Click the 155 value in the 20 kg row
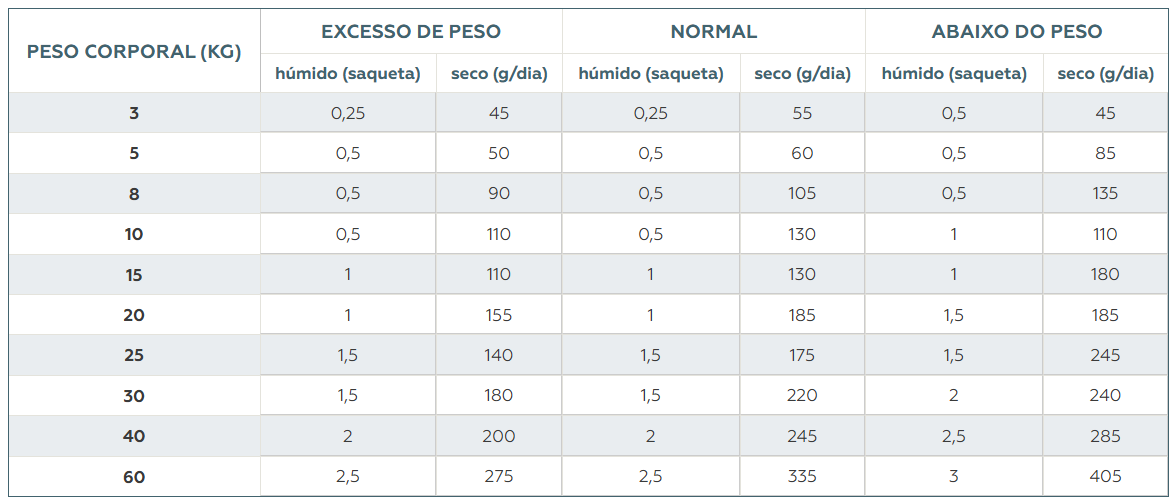The image size is (1175, 502). click(x=499, y=315)
